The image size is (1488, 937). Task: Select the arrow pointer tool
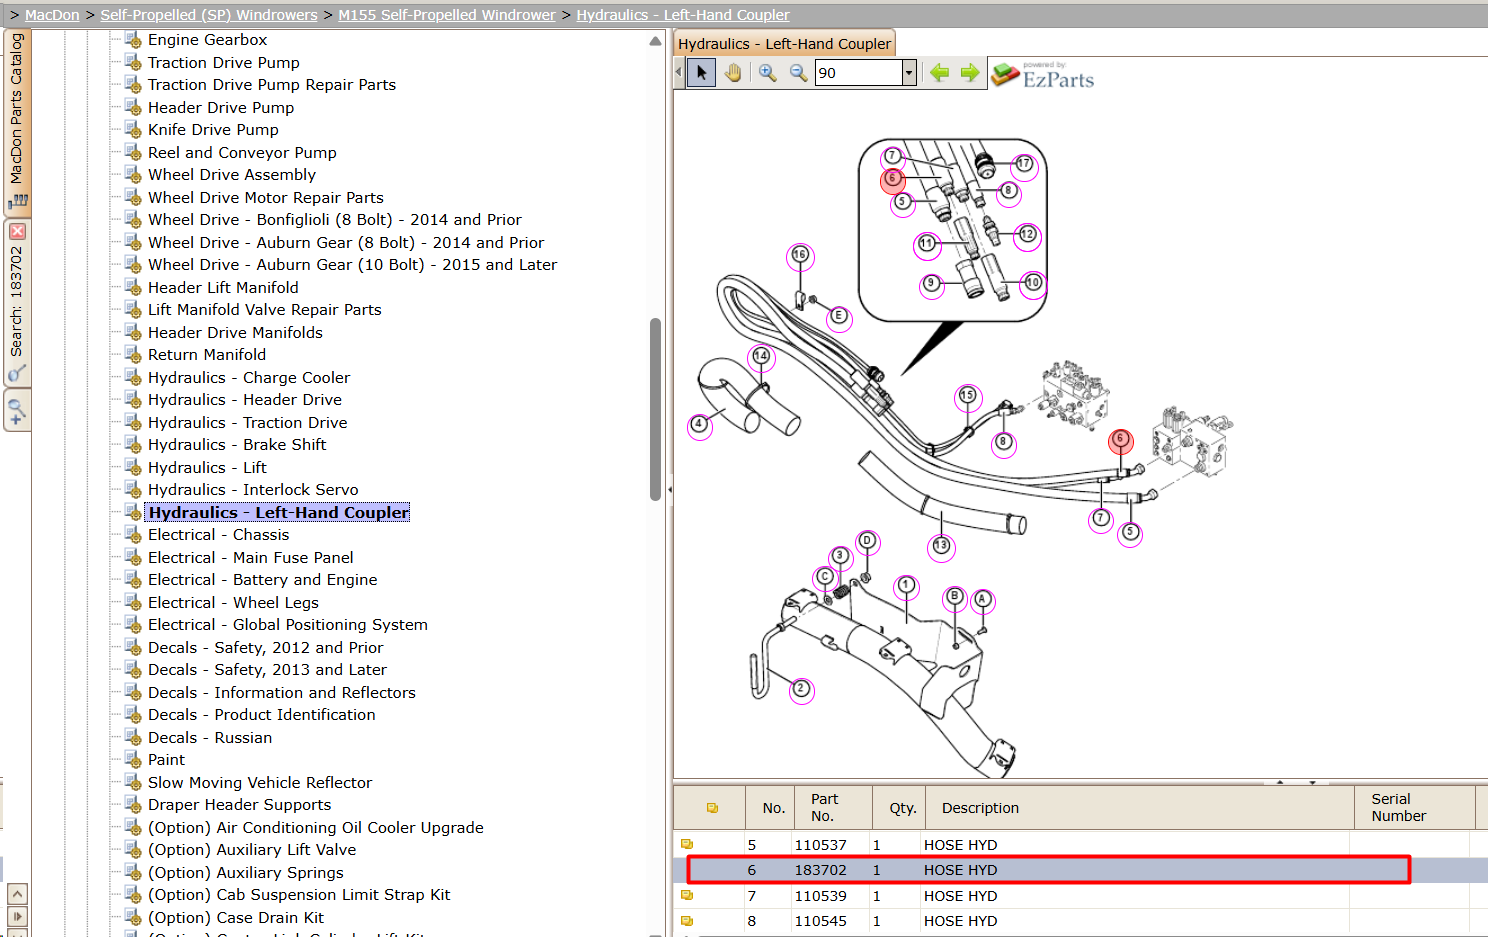(701, 73)
